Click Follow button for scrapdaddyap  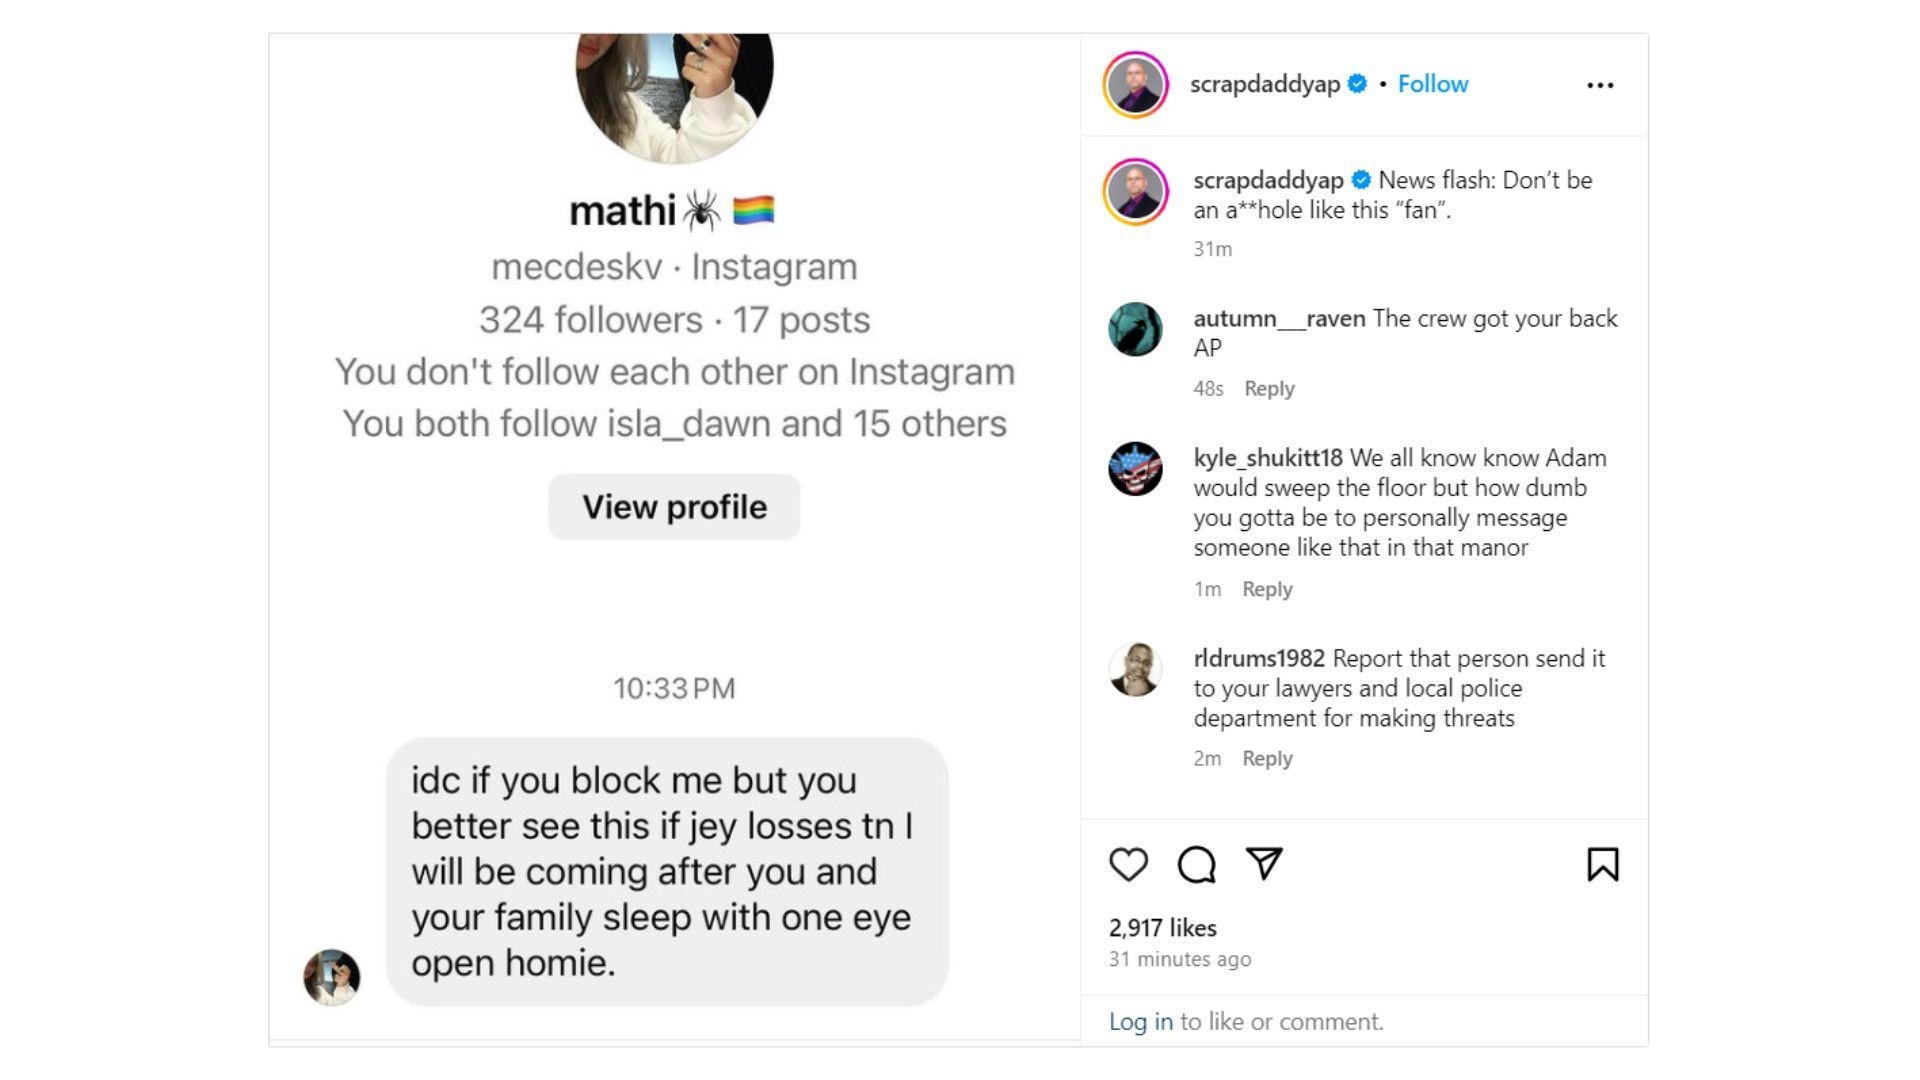(x=1435, y=83)
